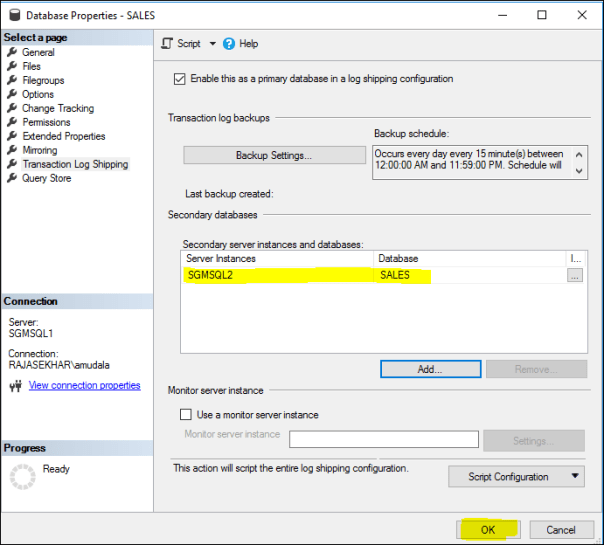
Task: Click the Monitor server instance text field
Action: (x=383, y=439)
